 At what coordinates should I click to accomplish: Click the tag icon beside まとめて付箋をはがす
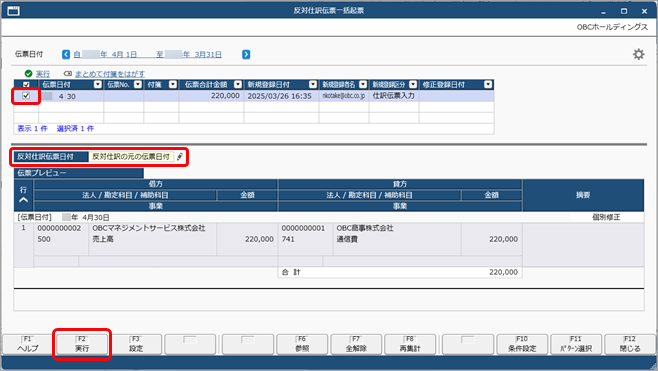click(68, 73)
